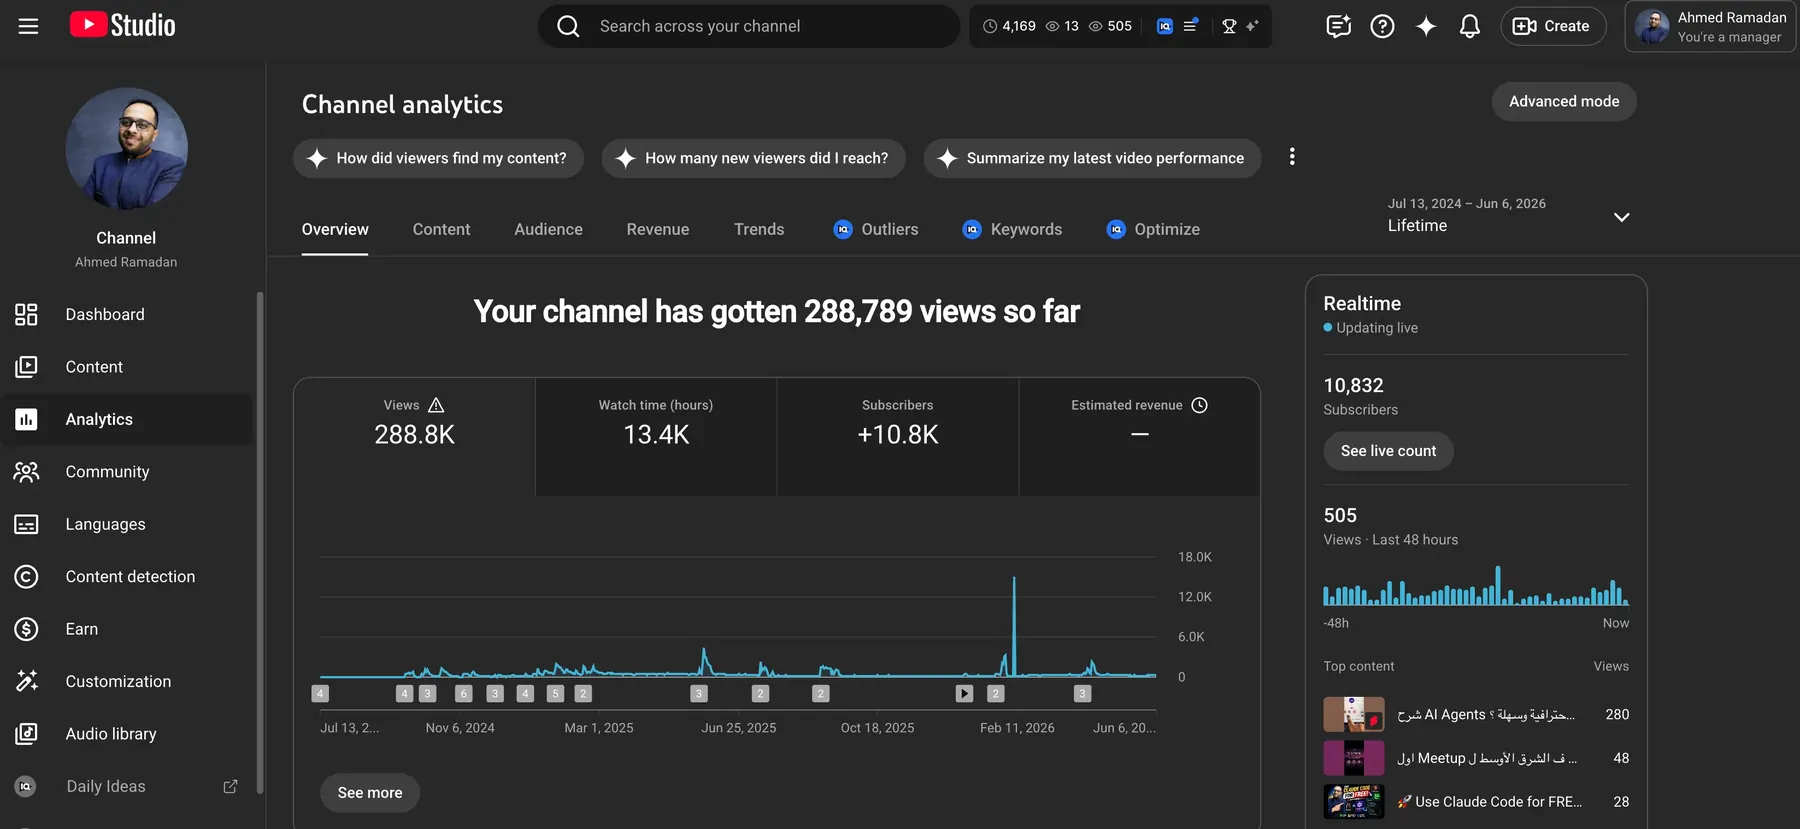Open Content detection in the sidebar
Viewport: 1800px width, 829px height.
click(x=126, y=577)
